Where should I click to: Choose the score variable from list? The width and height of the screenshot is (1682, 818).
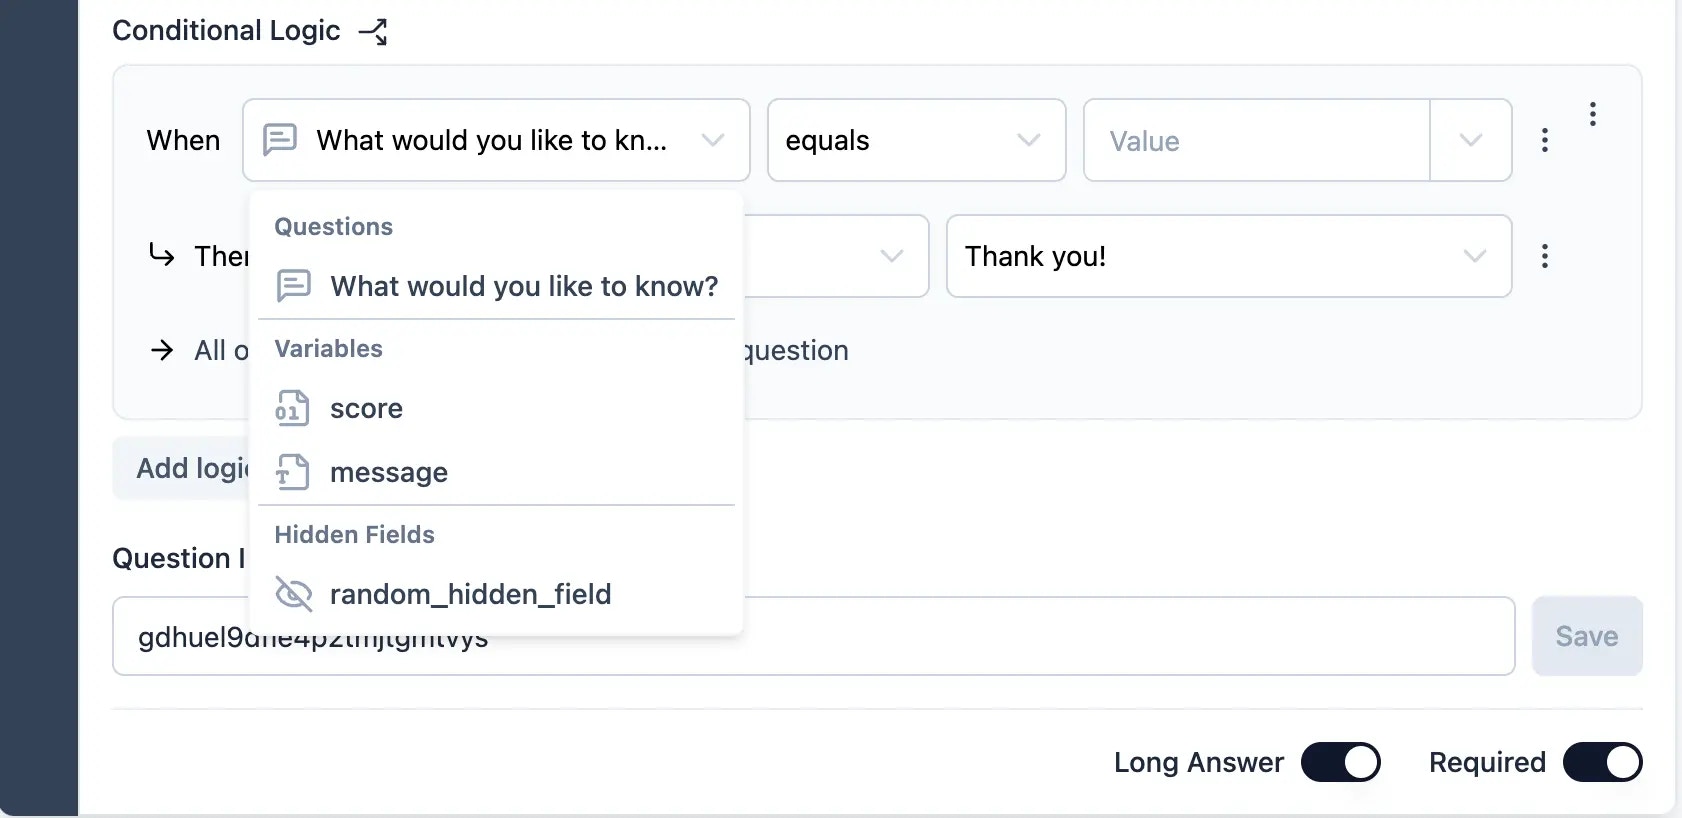pyautogui.click(x=366, y=409)
